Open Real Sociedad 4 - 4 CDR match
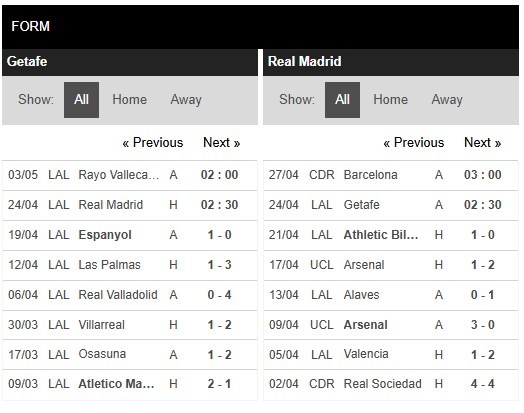Viewport: 524px width, 413px height. 391,384
